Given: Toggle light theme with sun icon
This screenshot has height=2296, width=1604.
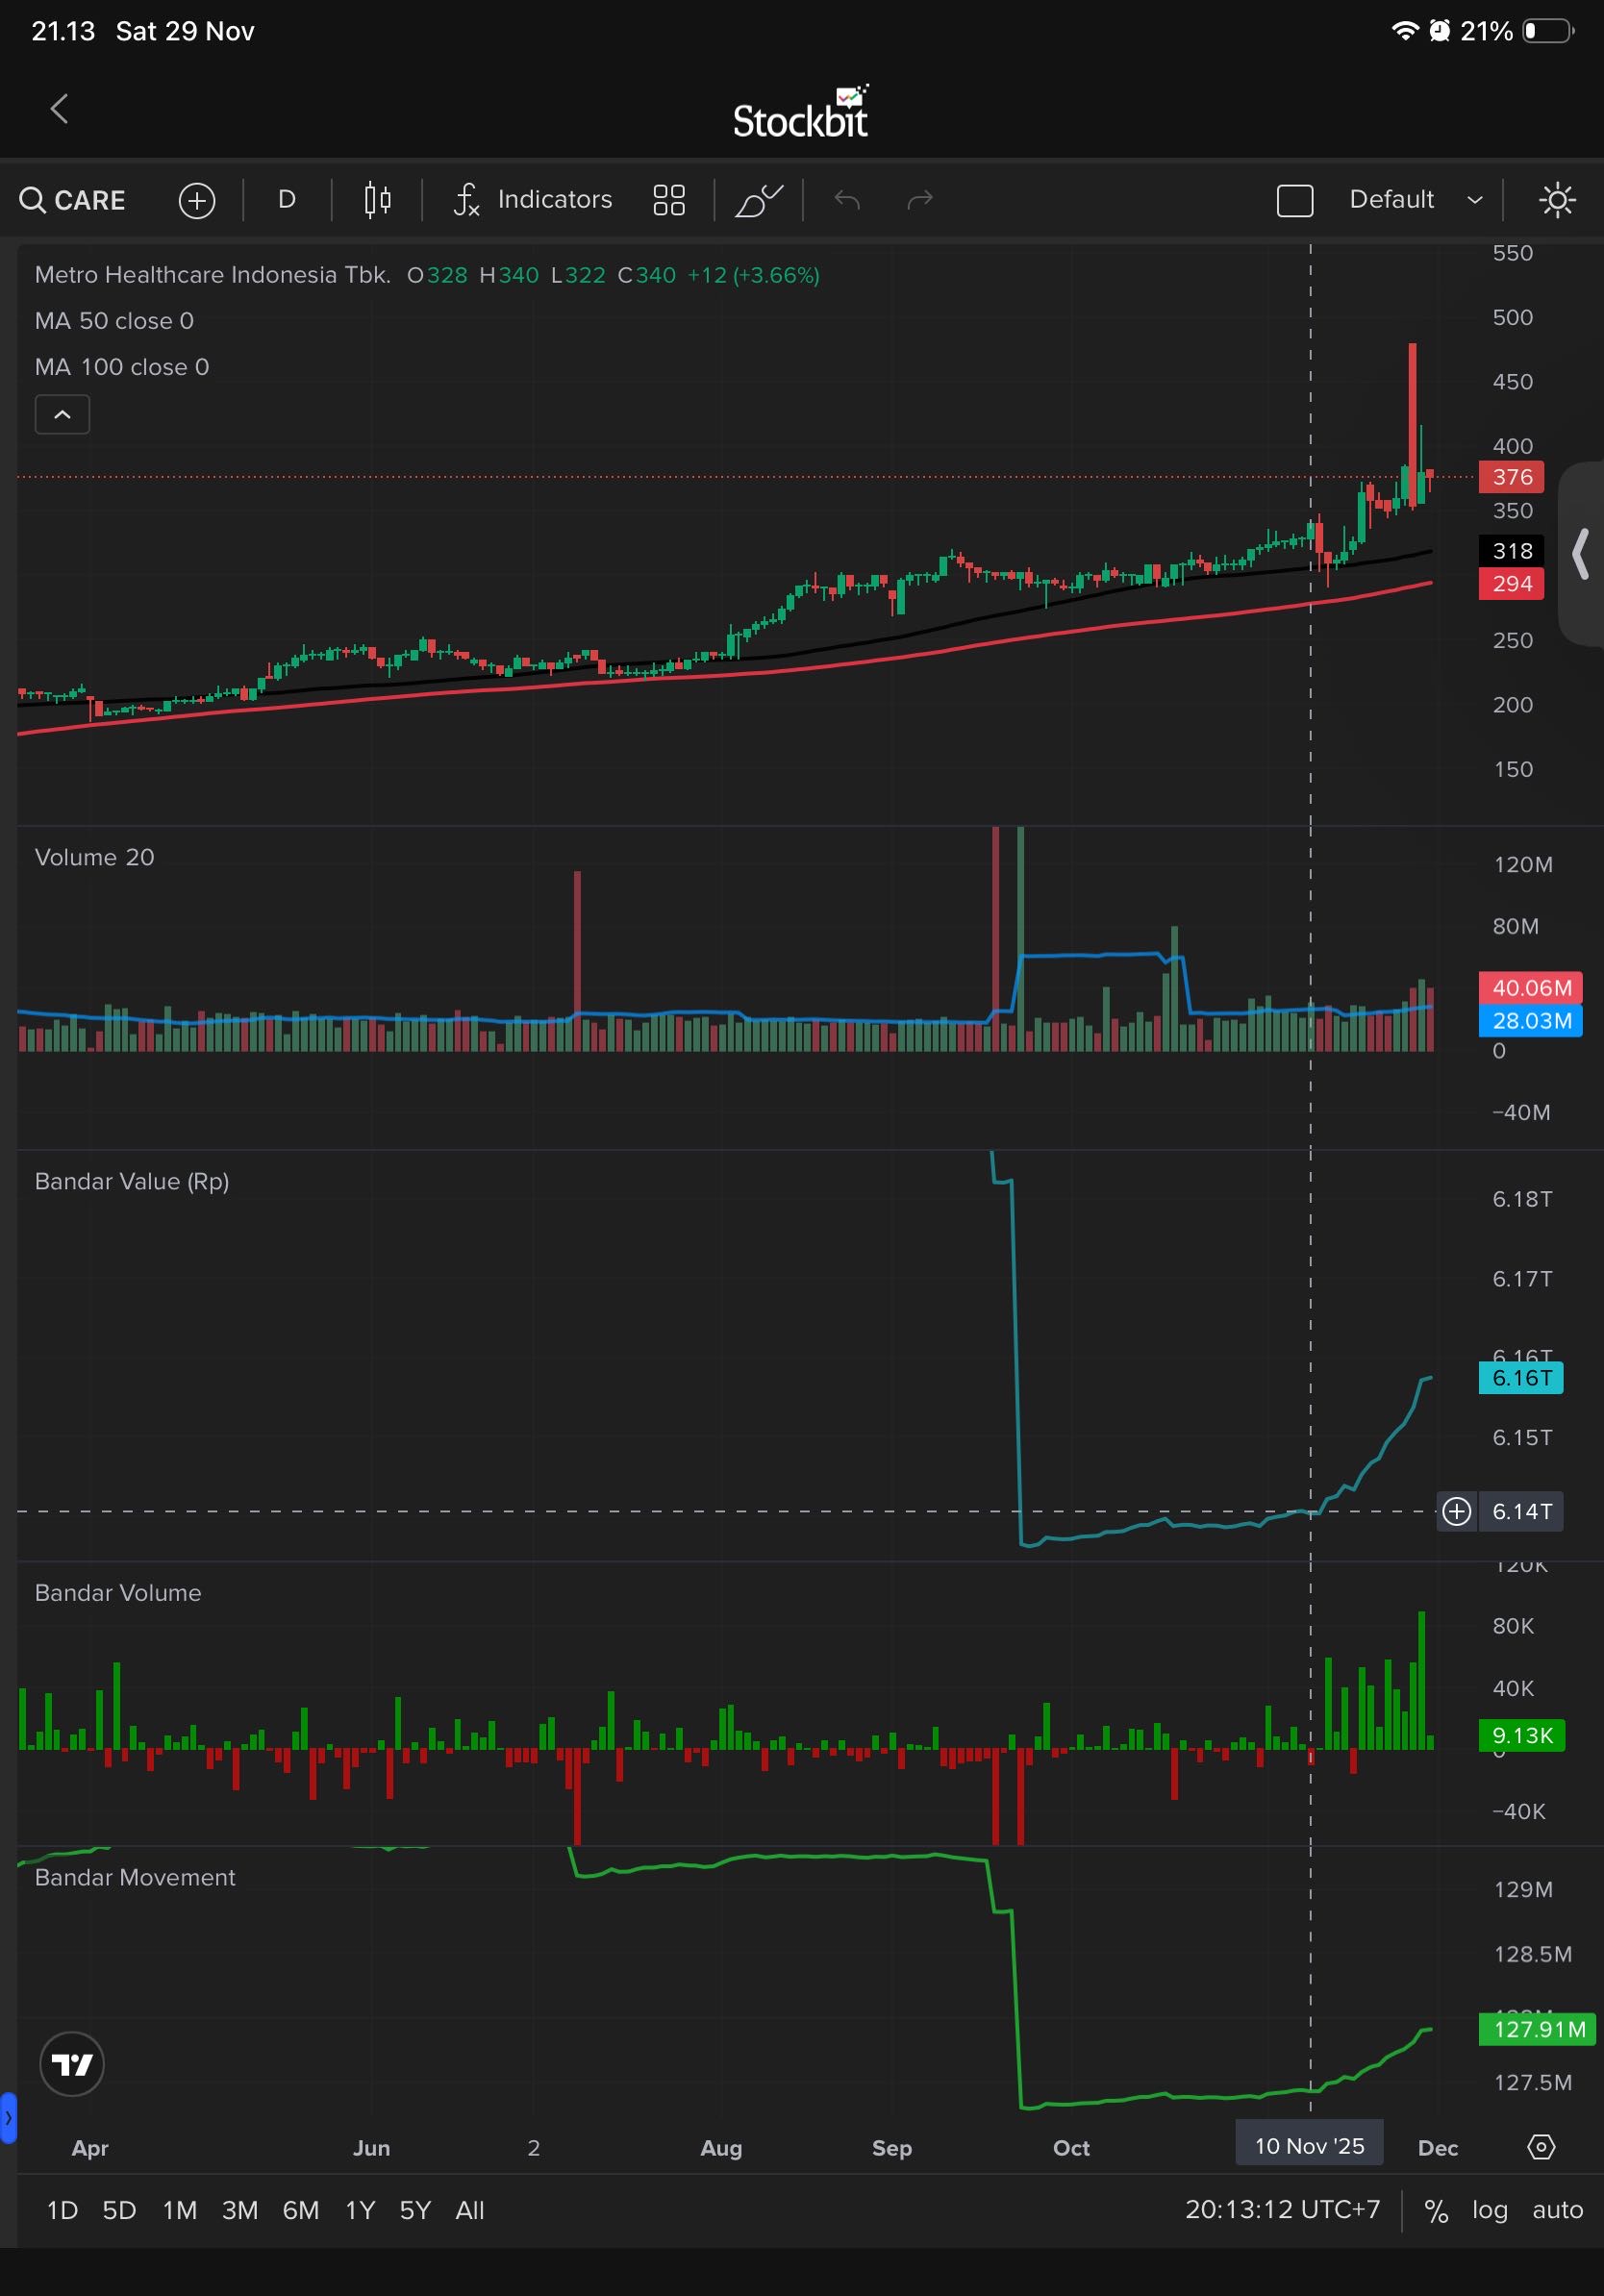Looking at the screenshot, I should (1557, 200).
